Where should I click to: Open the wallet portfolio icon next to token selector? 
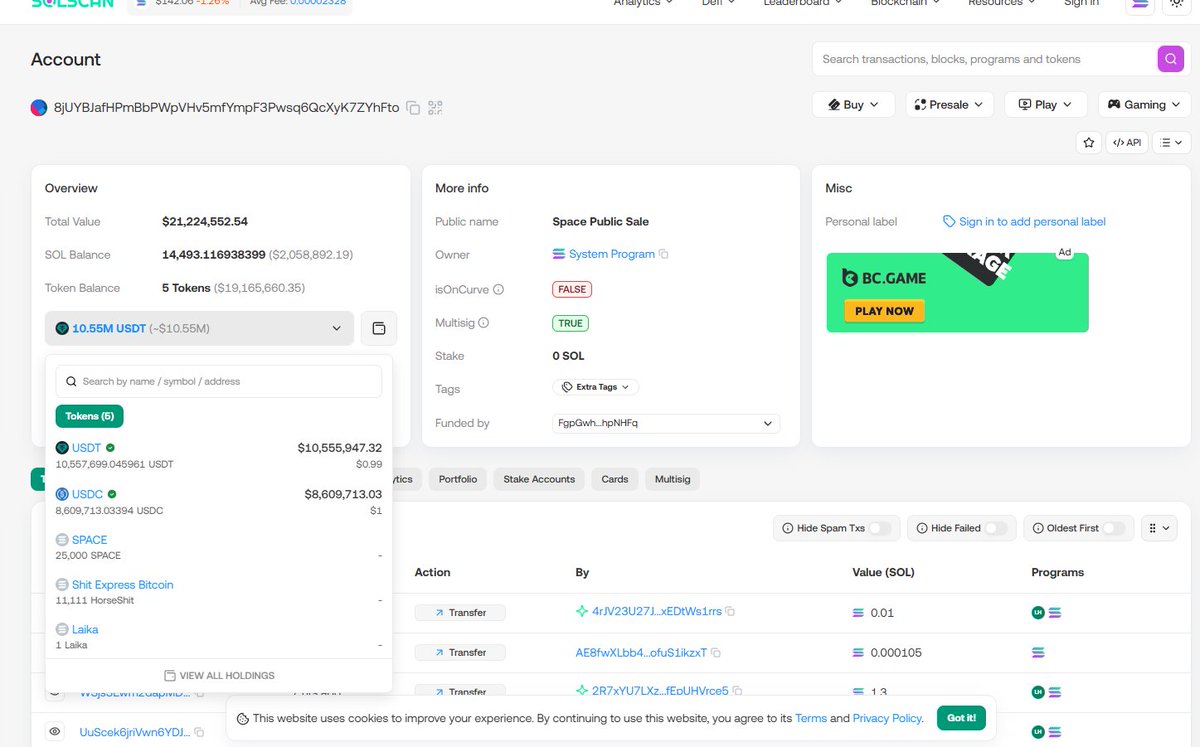pos(379,328)
